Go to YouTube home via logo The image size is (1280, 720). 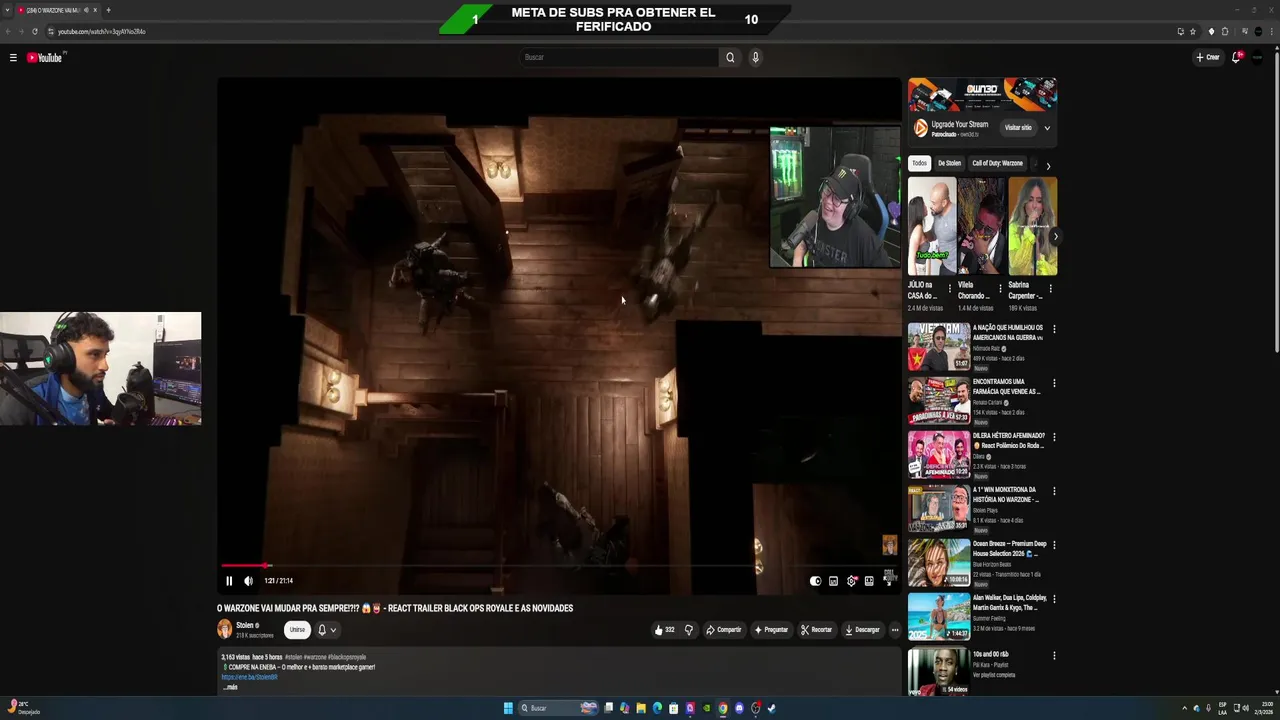click(45, 58)
